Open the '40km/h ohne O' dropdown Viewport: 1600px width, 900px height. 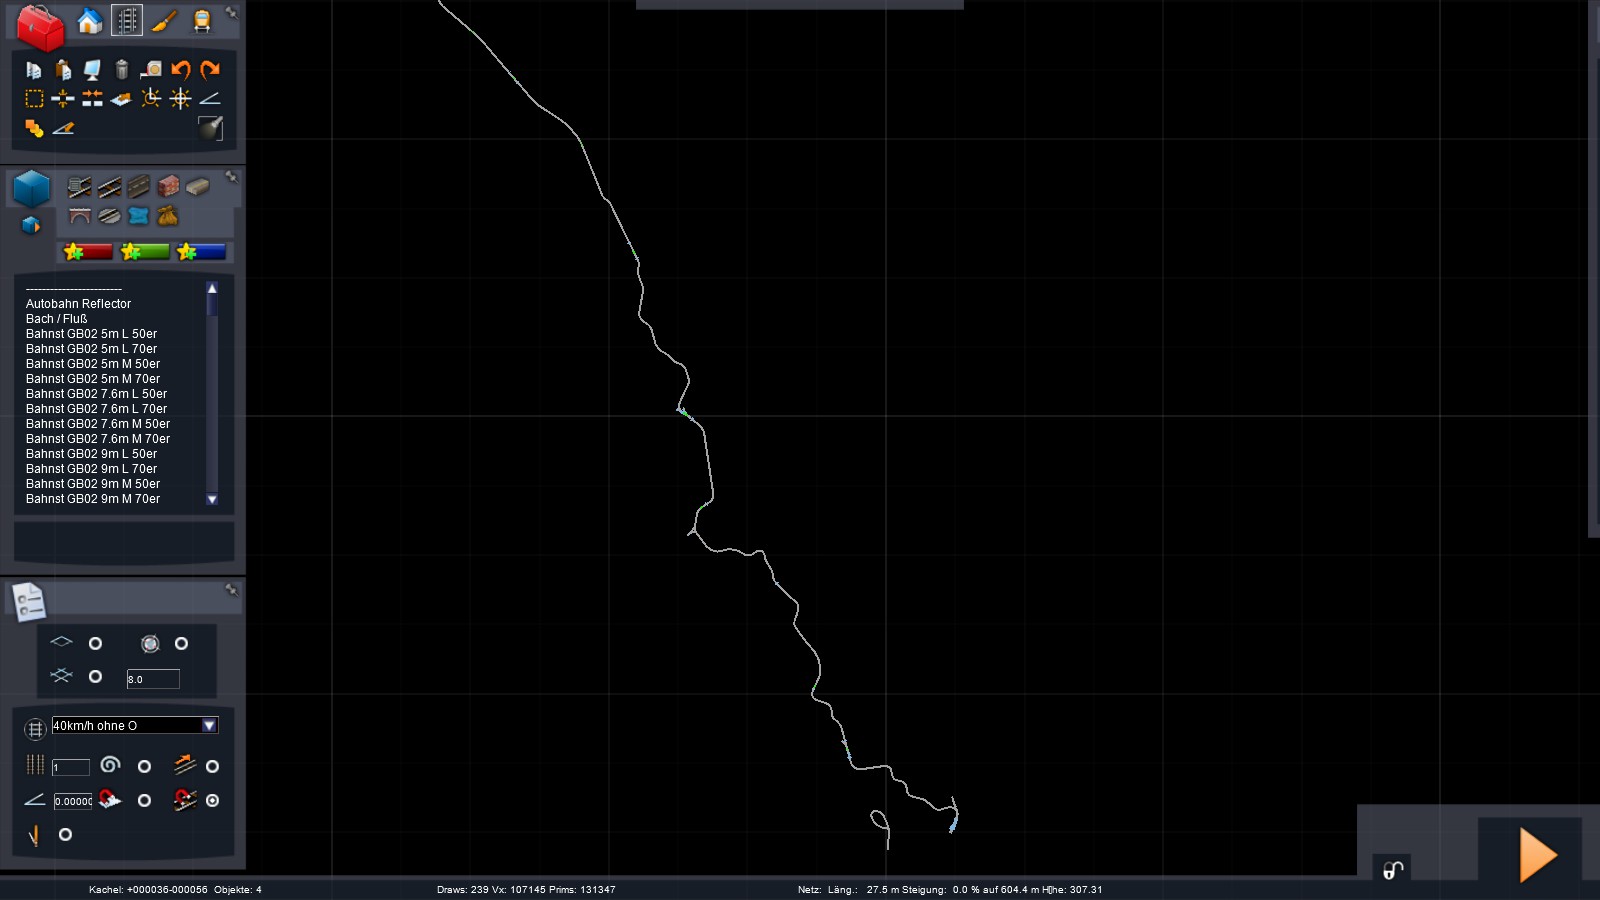click(x=134, y=726)
